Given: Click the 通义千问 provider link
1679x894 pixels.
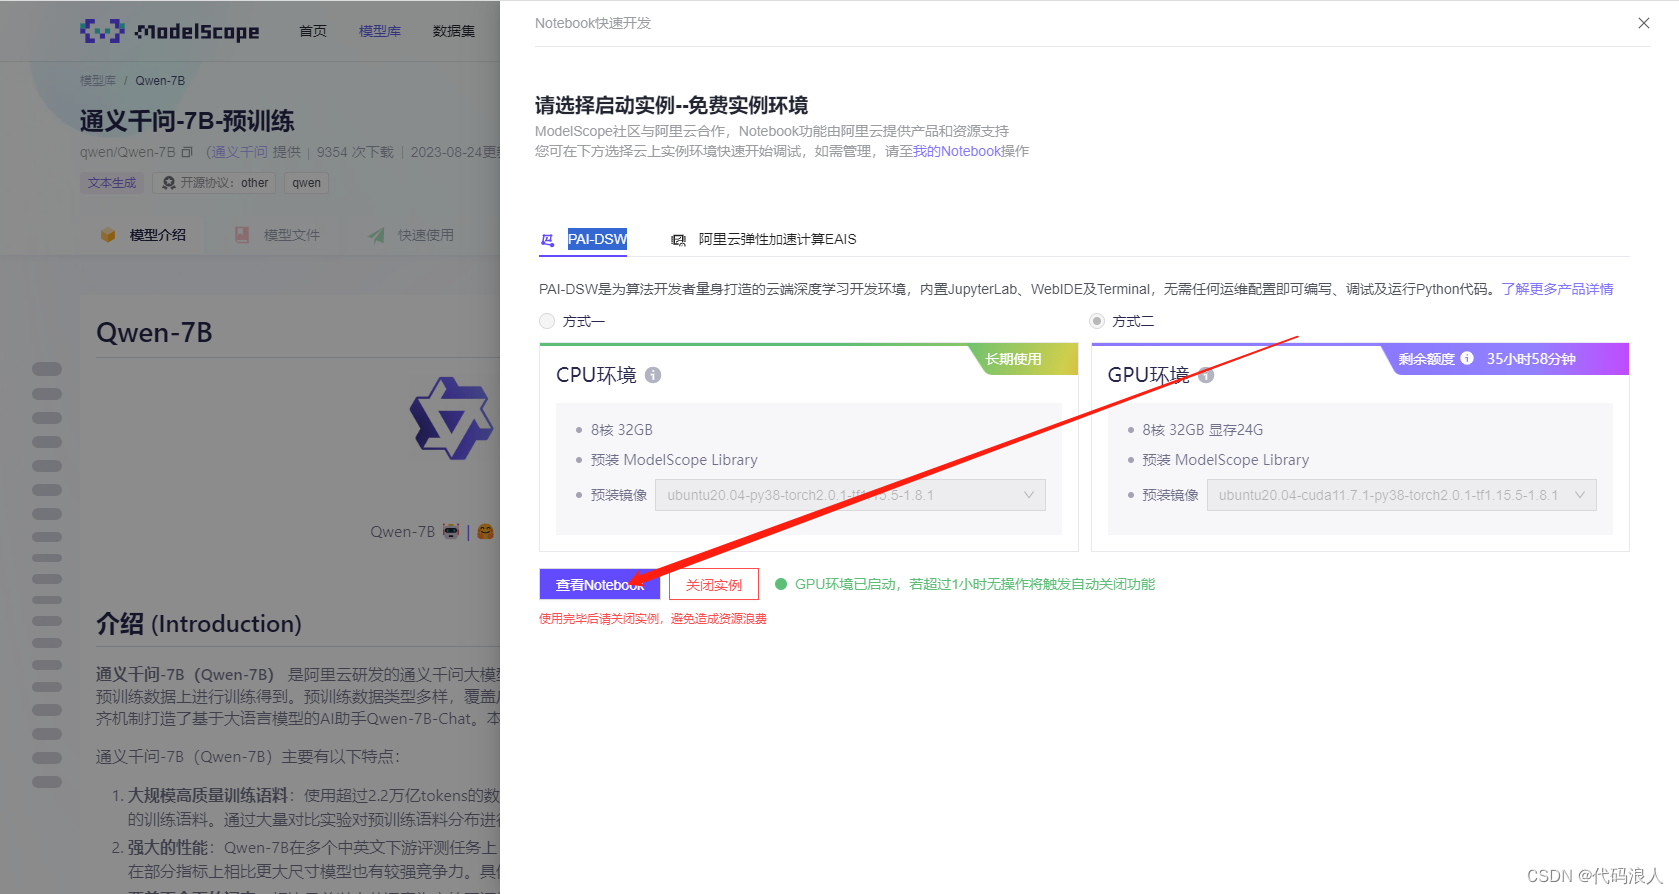Looking at the screenshot, I should [x=240, y=152].
